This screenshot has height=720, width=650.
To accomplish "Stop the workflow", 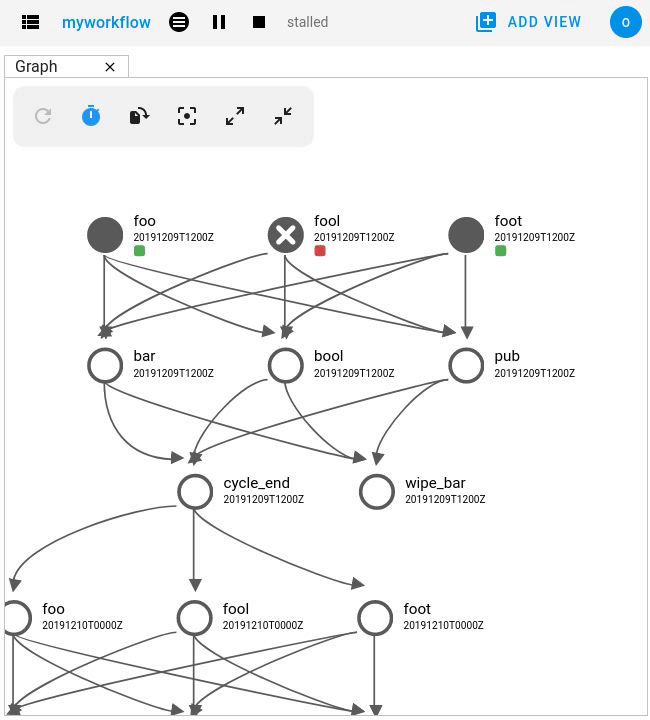I will (259, 22).
